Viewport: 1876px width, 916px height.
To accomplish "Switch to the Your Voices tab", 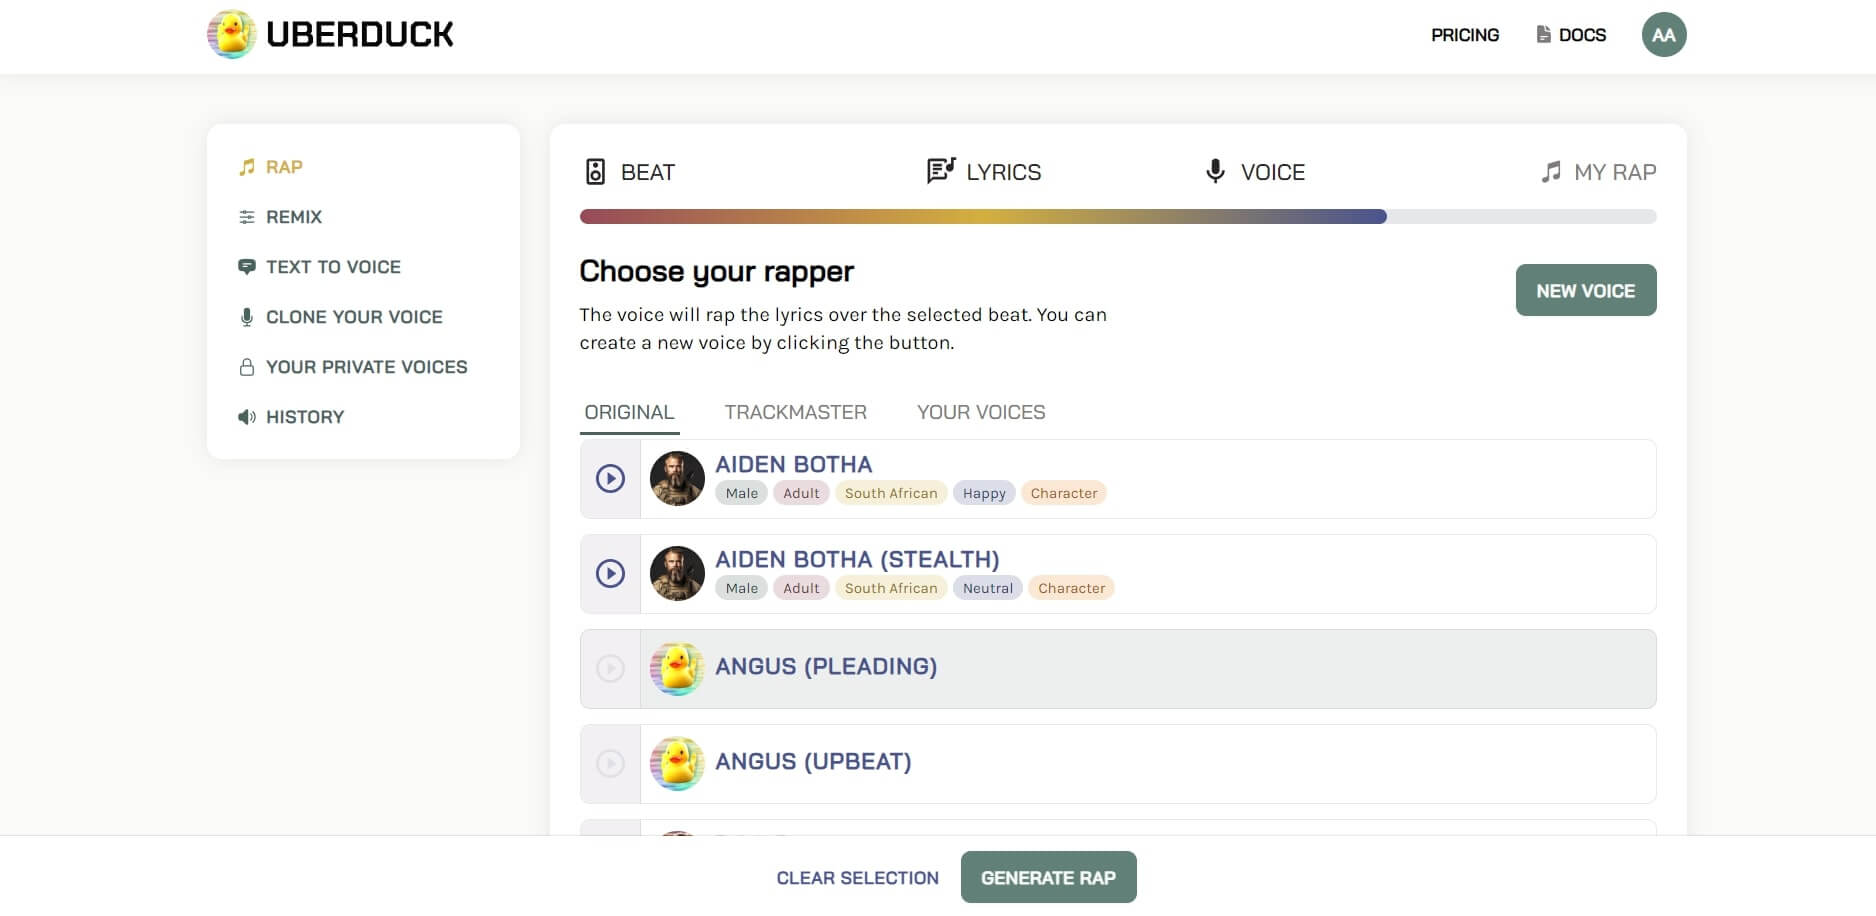I will point(981,412).
